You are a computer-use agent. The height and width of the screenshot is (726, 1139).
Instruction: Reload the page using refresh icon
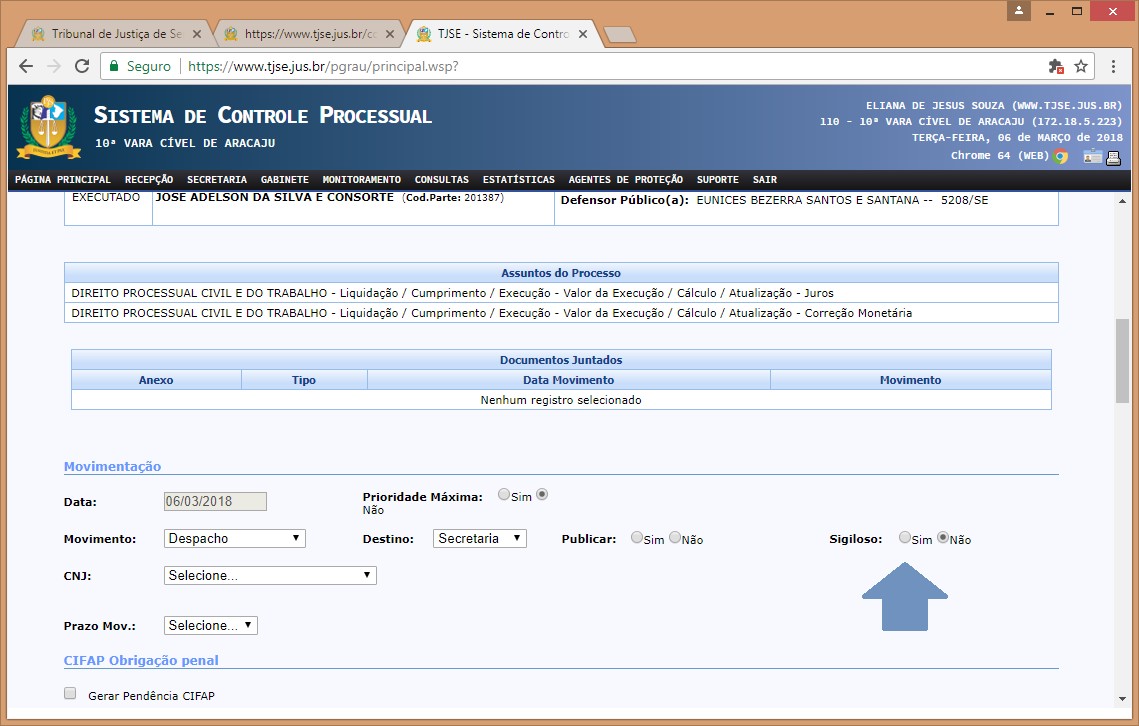(81, 66)
